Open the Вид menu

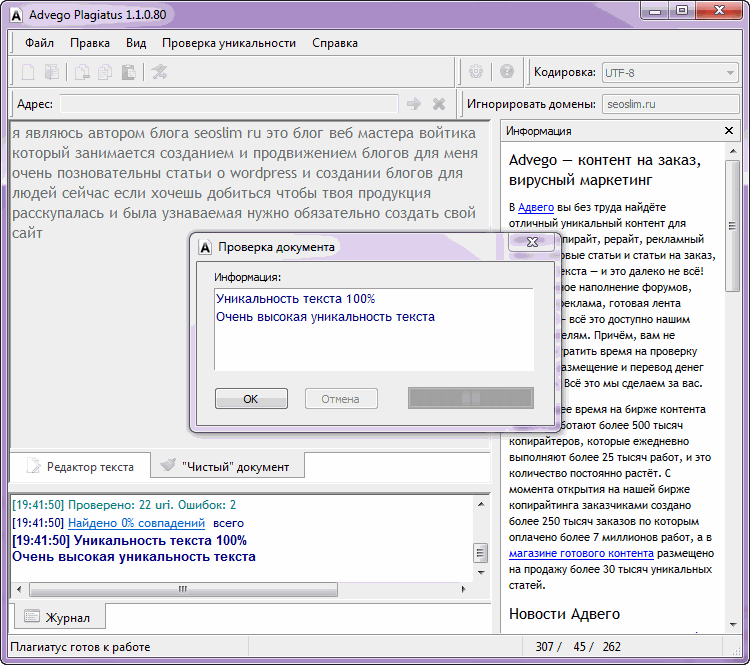[x=136, y=43]
